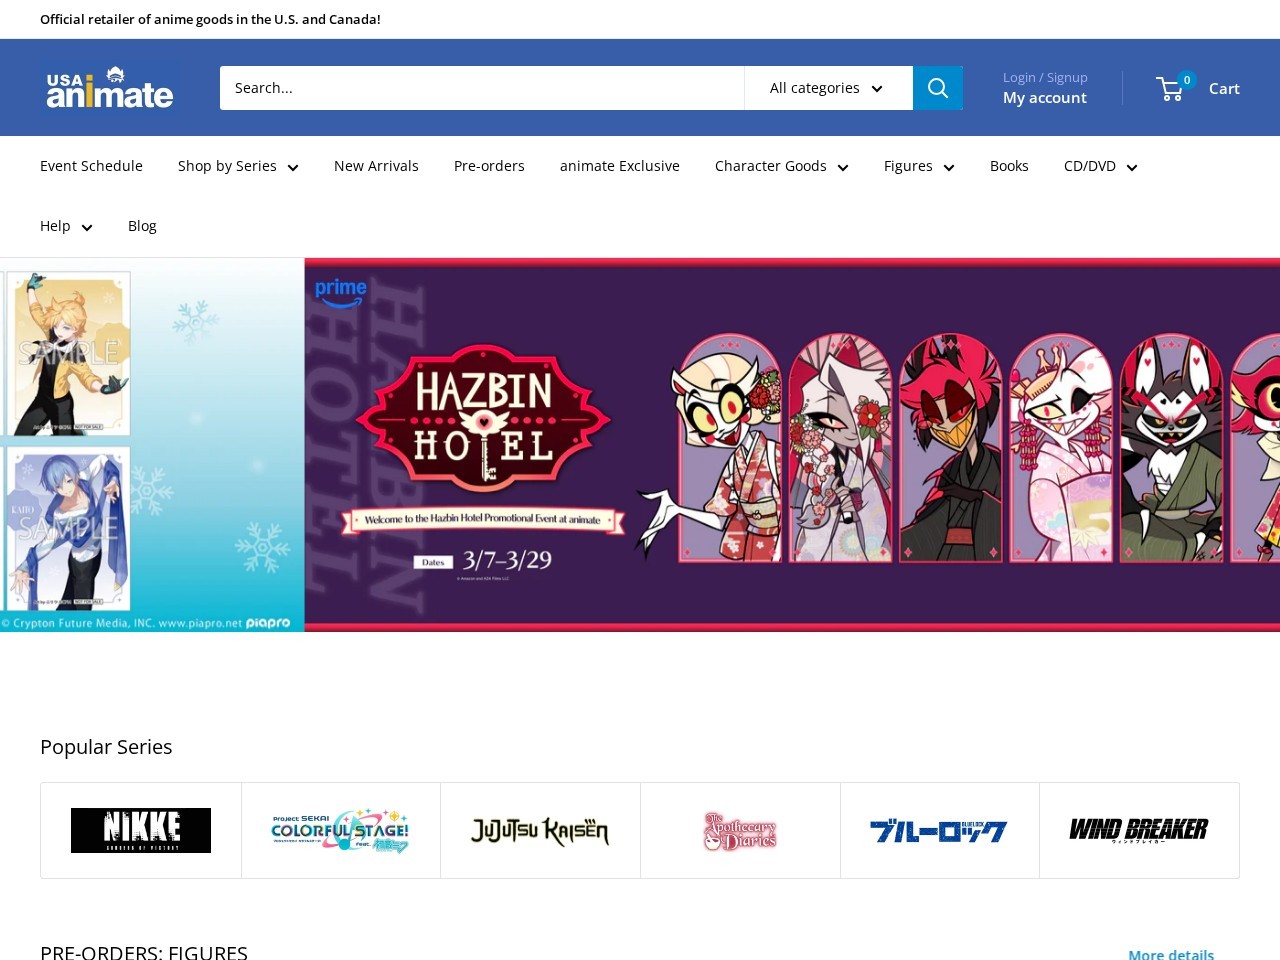This screenshot has width=1280, height=960.
Task: Select the New Arrivals menu item
Action: 376,166
